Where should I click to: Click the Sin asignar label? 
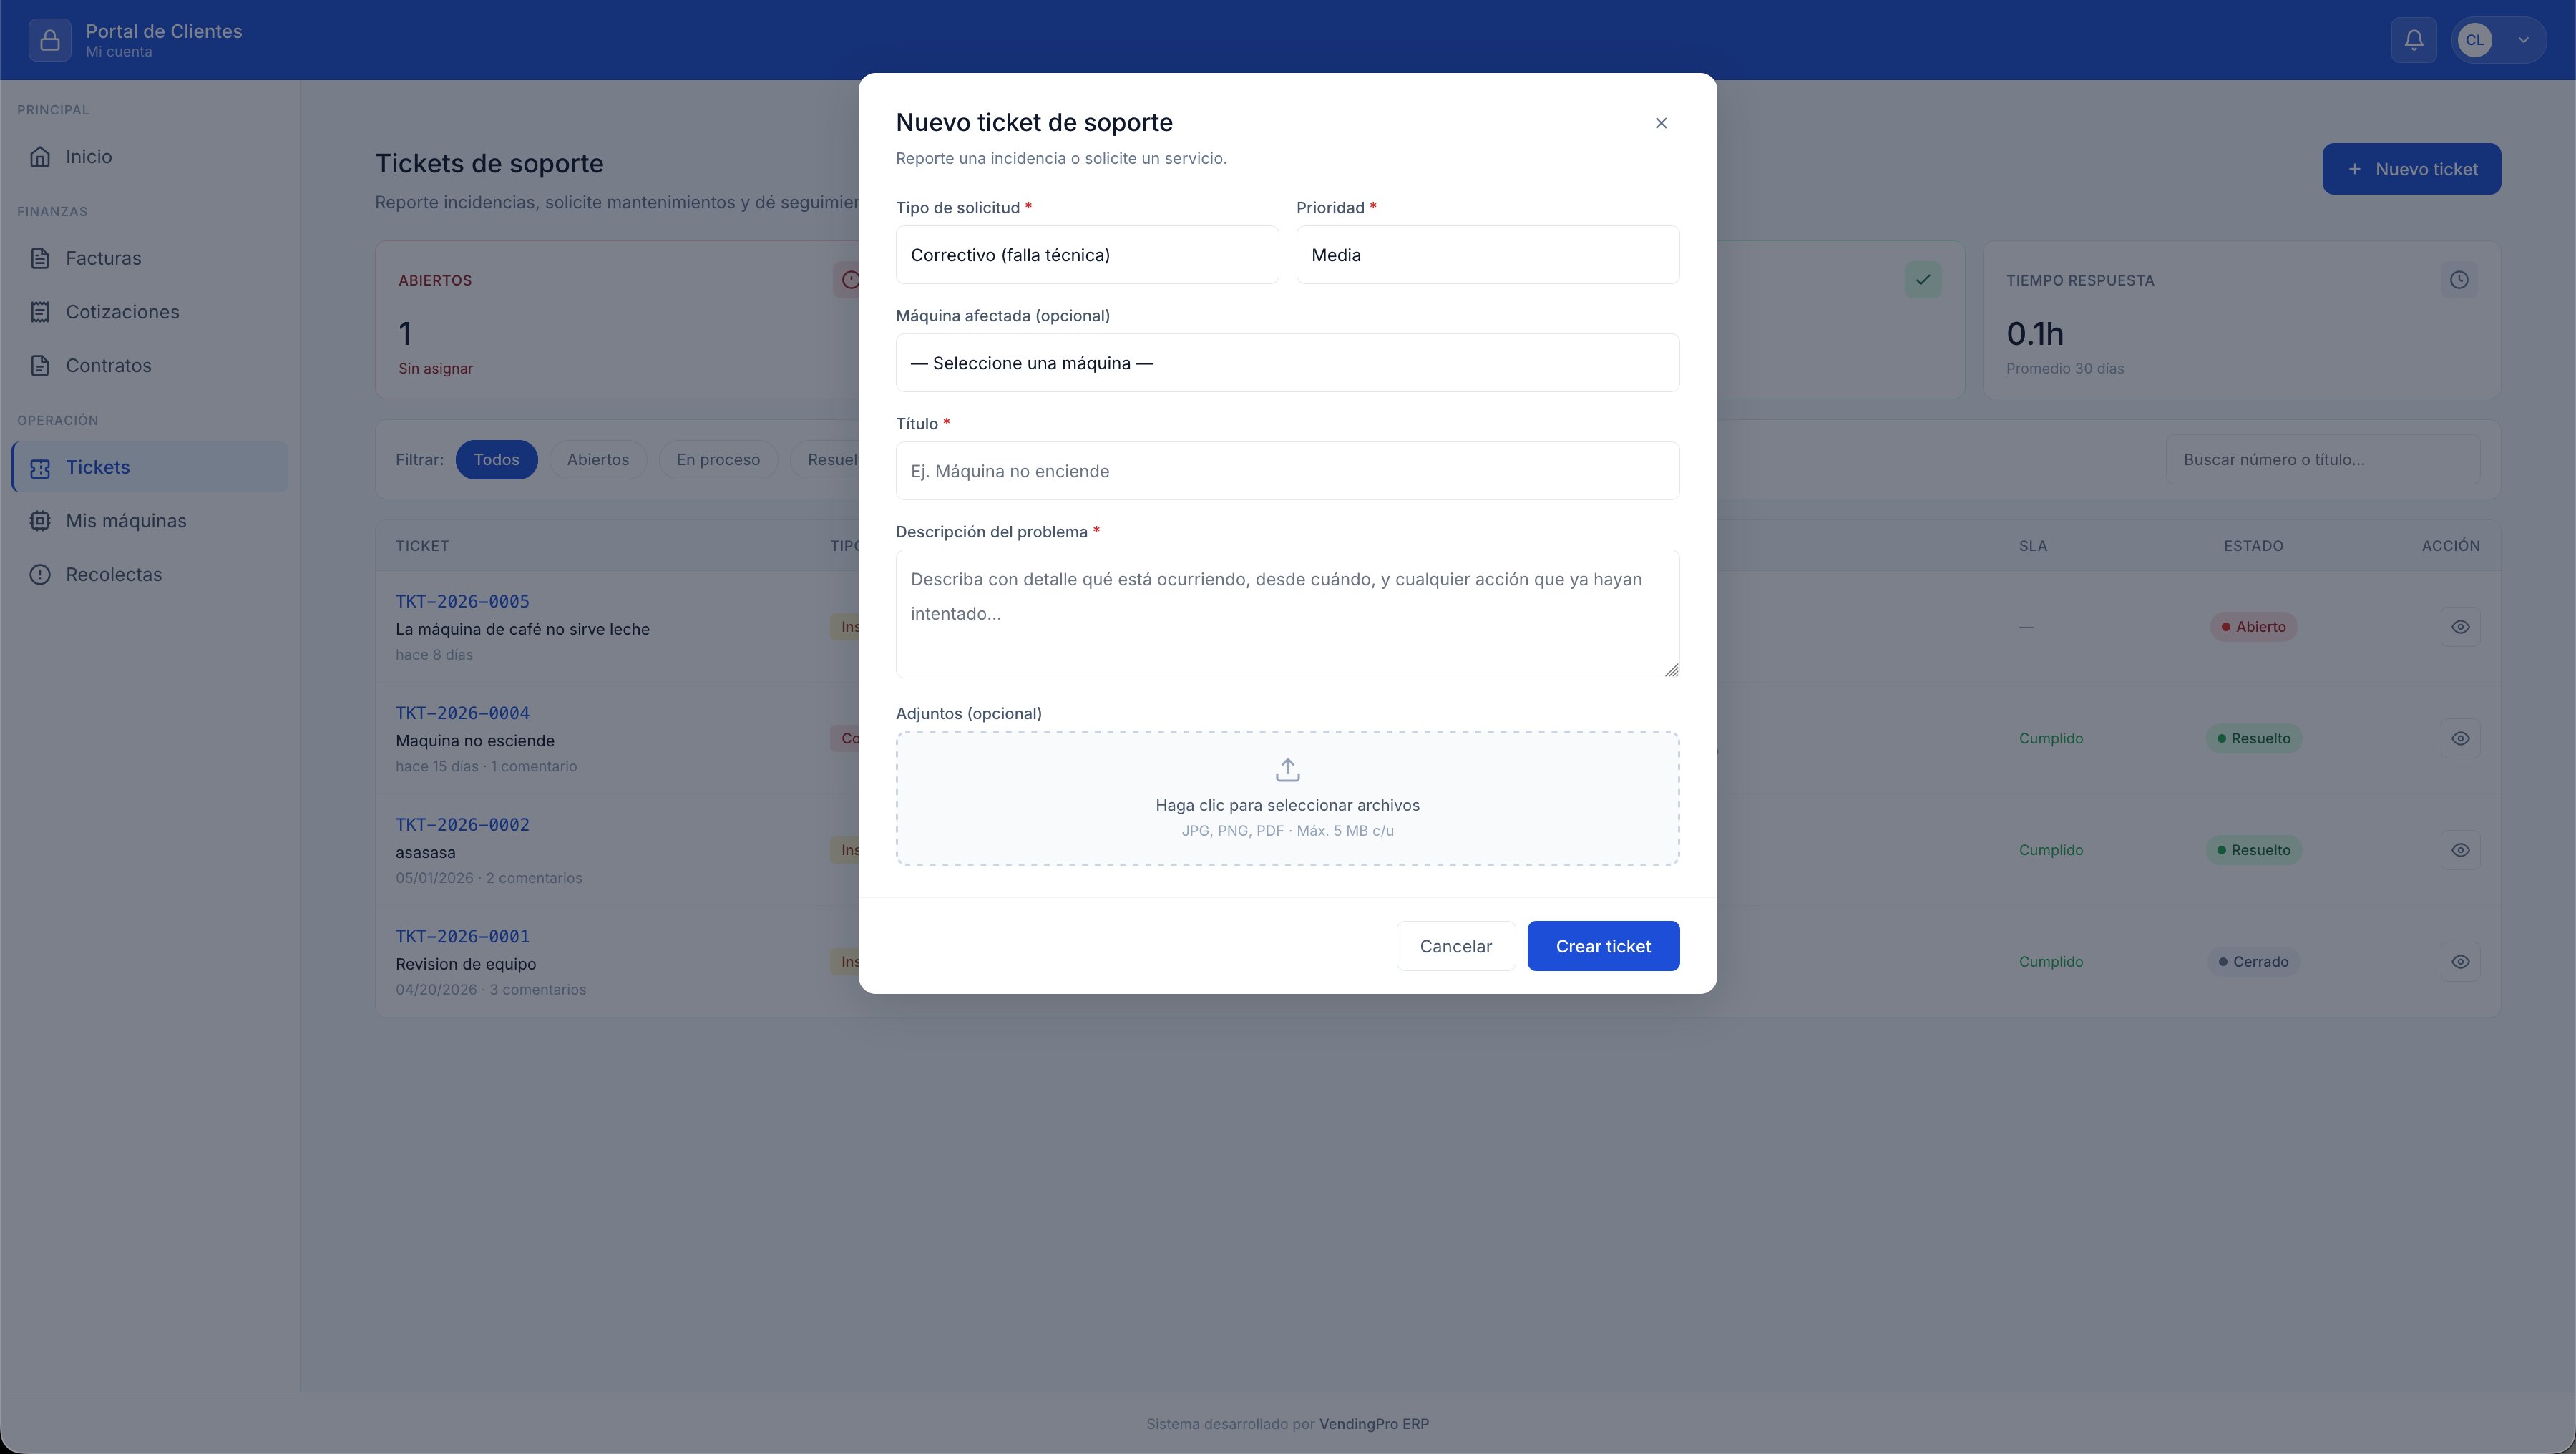pyautogui.click(x=436, y=368)
